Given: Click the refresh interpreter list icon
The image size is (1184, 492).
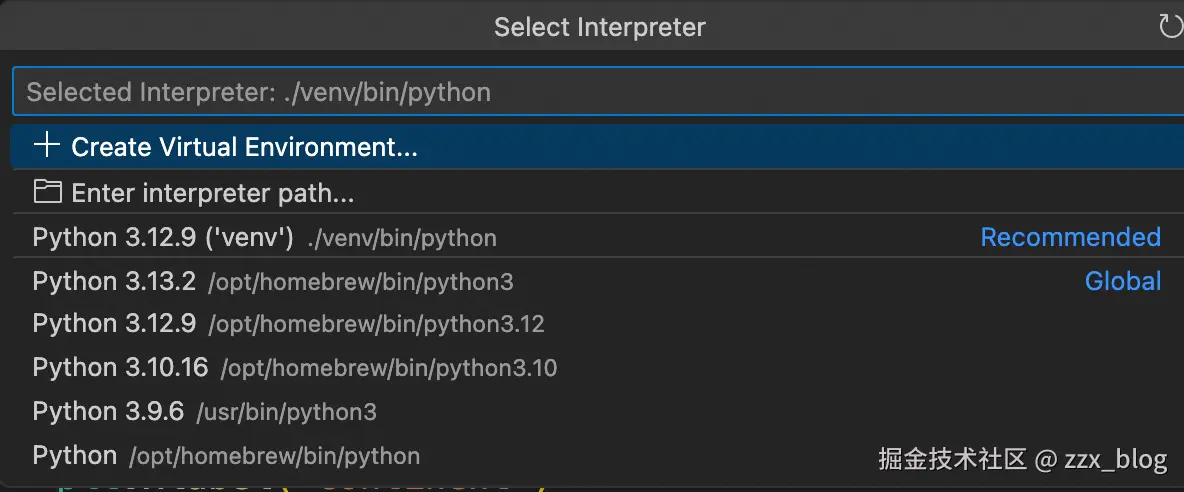Looking at the screenshot, I should (x=1170, y=26).
